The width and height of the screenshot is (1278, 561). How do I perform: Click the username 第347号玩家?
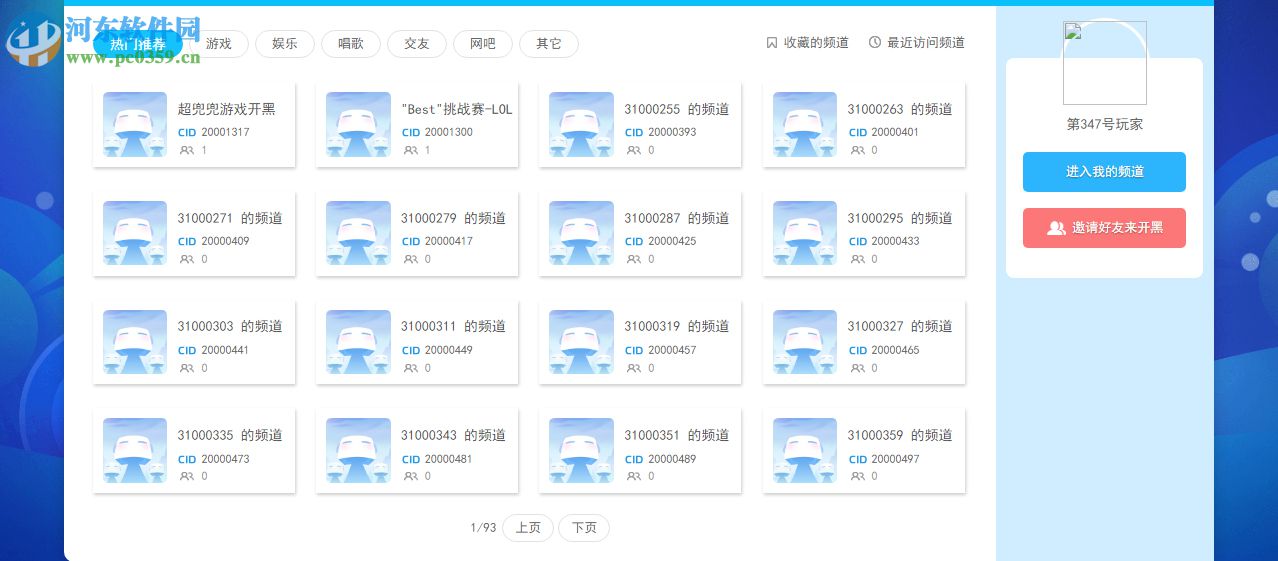pyautogui.click(x=1104, y=125)
